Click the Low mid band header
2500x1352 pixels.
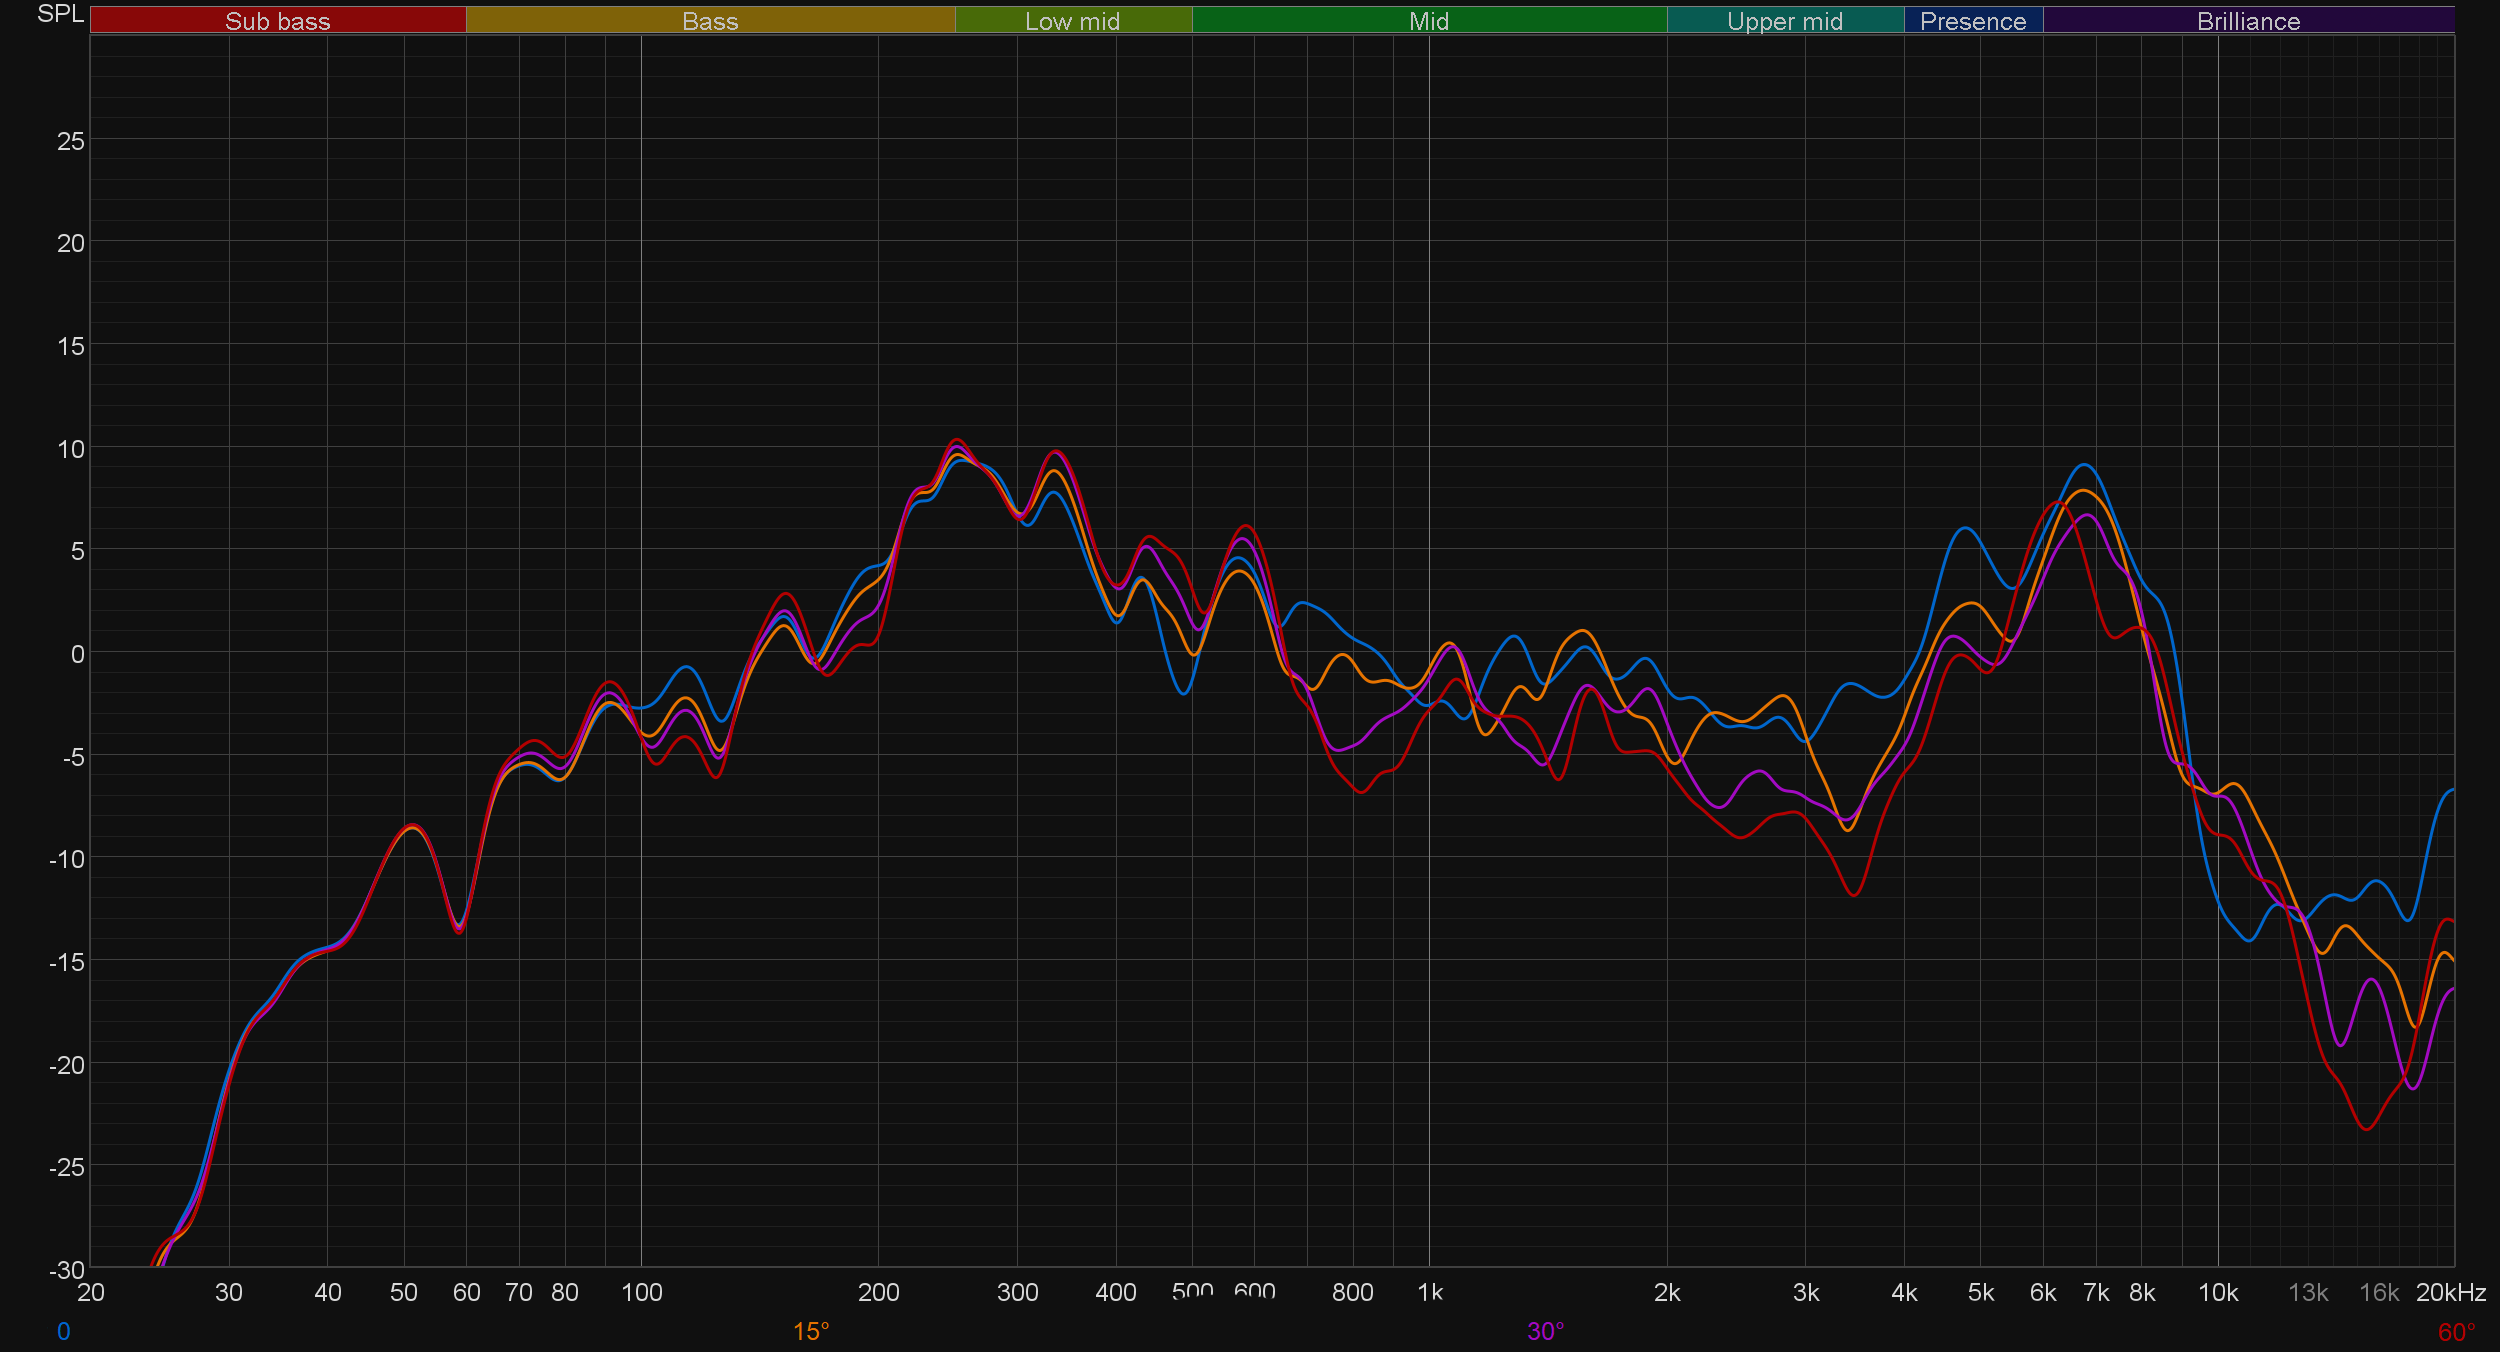[x=1072, y=21]
